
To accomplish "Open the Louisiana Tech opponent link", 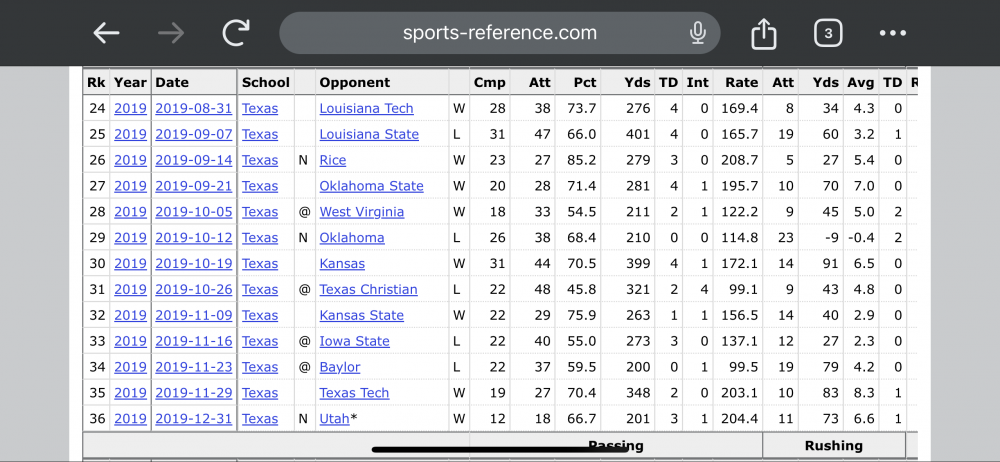I will point(366,108).
